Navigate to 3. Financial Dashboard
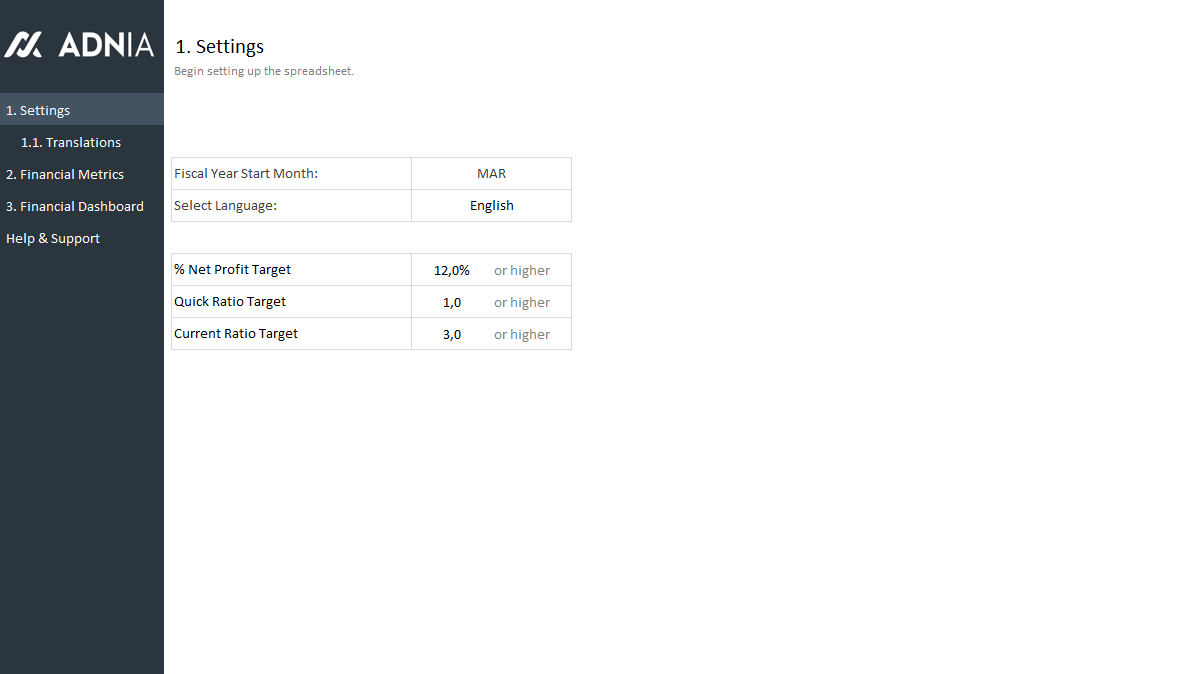Viewport: 1191px width, 674px height. click(x=75, y=206)
